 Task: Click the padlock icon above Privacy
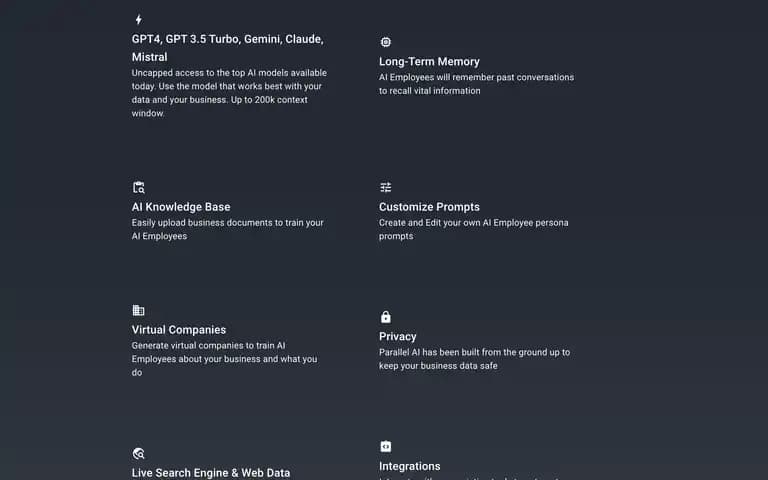tap(386, 317)
